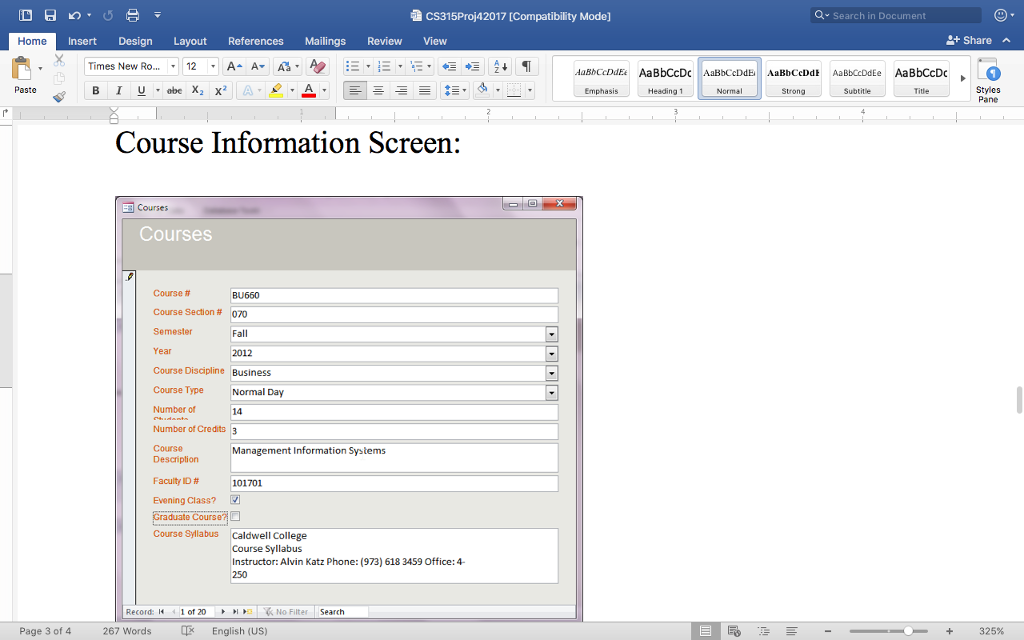This screenshot has height=640, width=1024.
Task: Click the Print icon in the quick access toolbar
Action: [130, 13]
